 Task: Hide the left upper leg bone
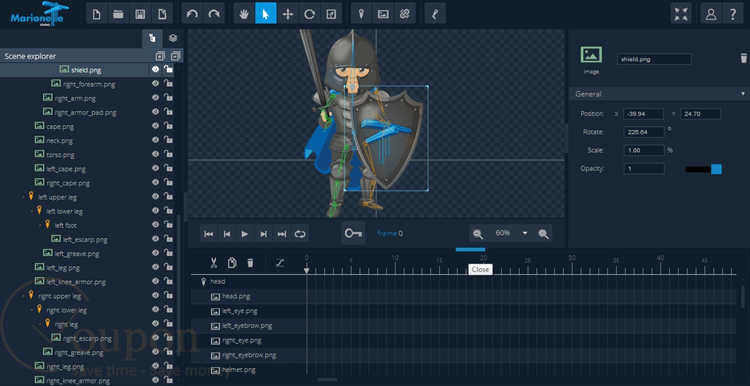point(155,196)
